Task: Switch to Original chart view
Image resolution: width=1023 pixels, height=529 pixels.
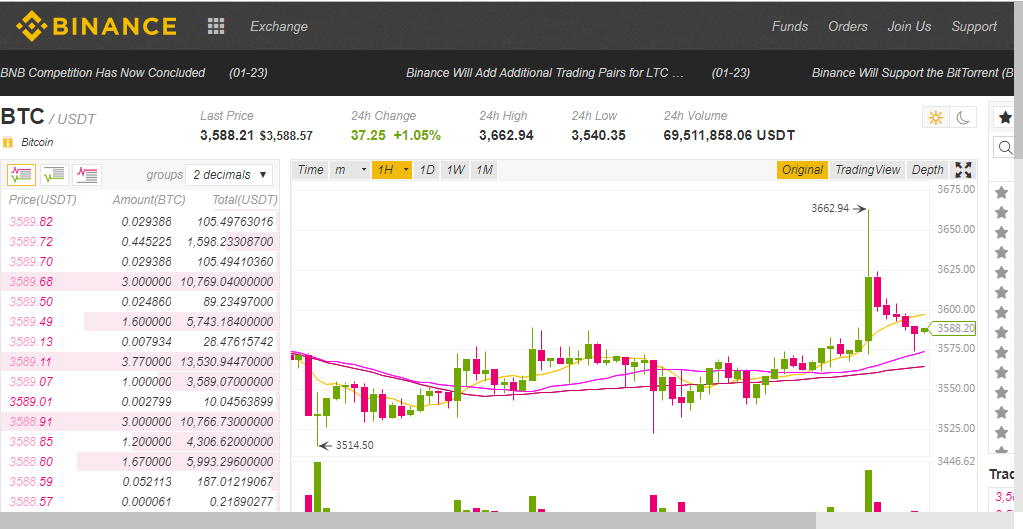Action: (x=802, y=170)
